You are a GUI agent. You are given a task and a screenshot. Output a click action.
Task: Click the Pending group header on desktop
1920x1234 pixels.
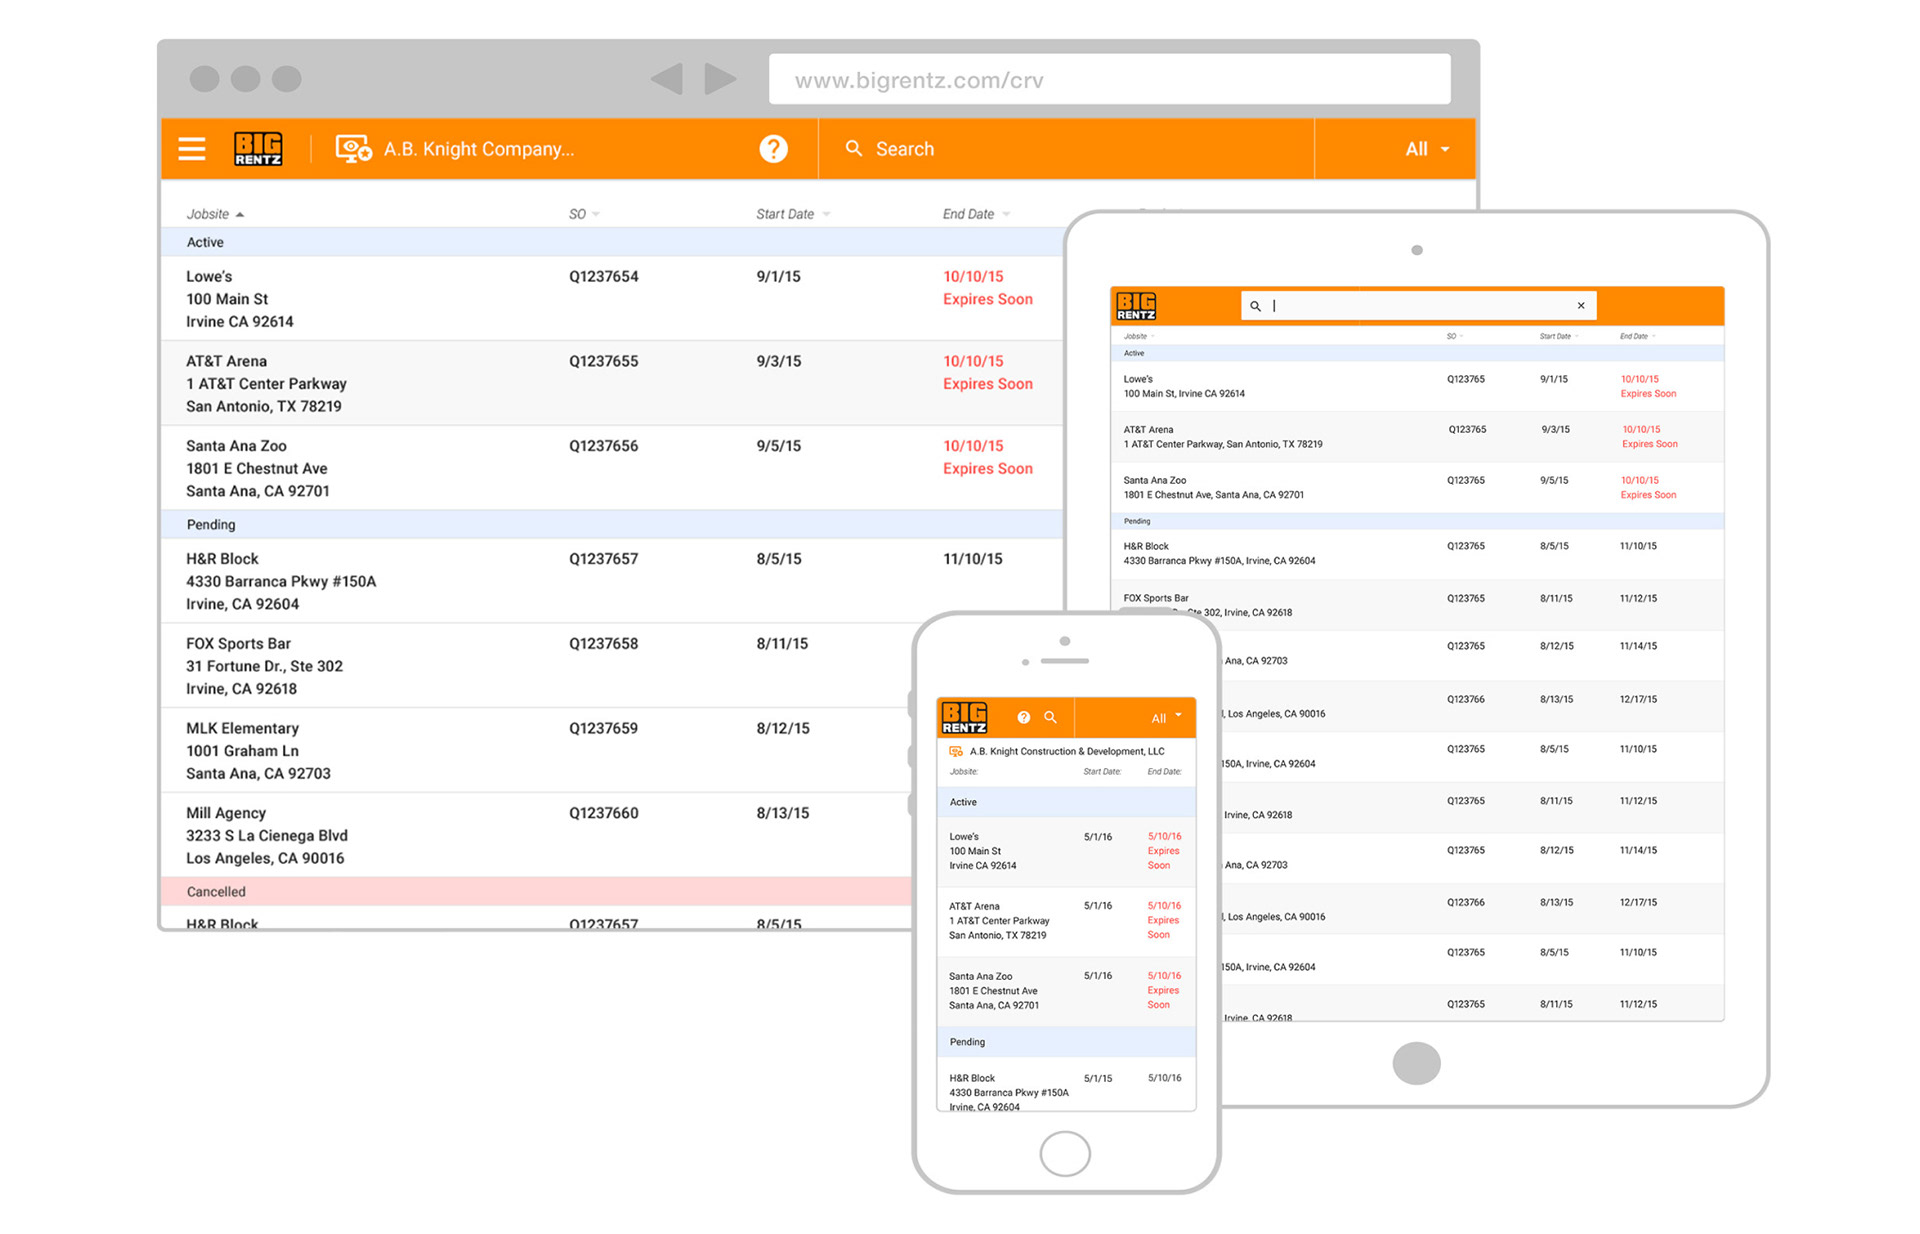[x=612, y=524]
